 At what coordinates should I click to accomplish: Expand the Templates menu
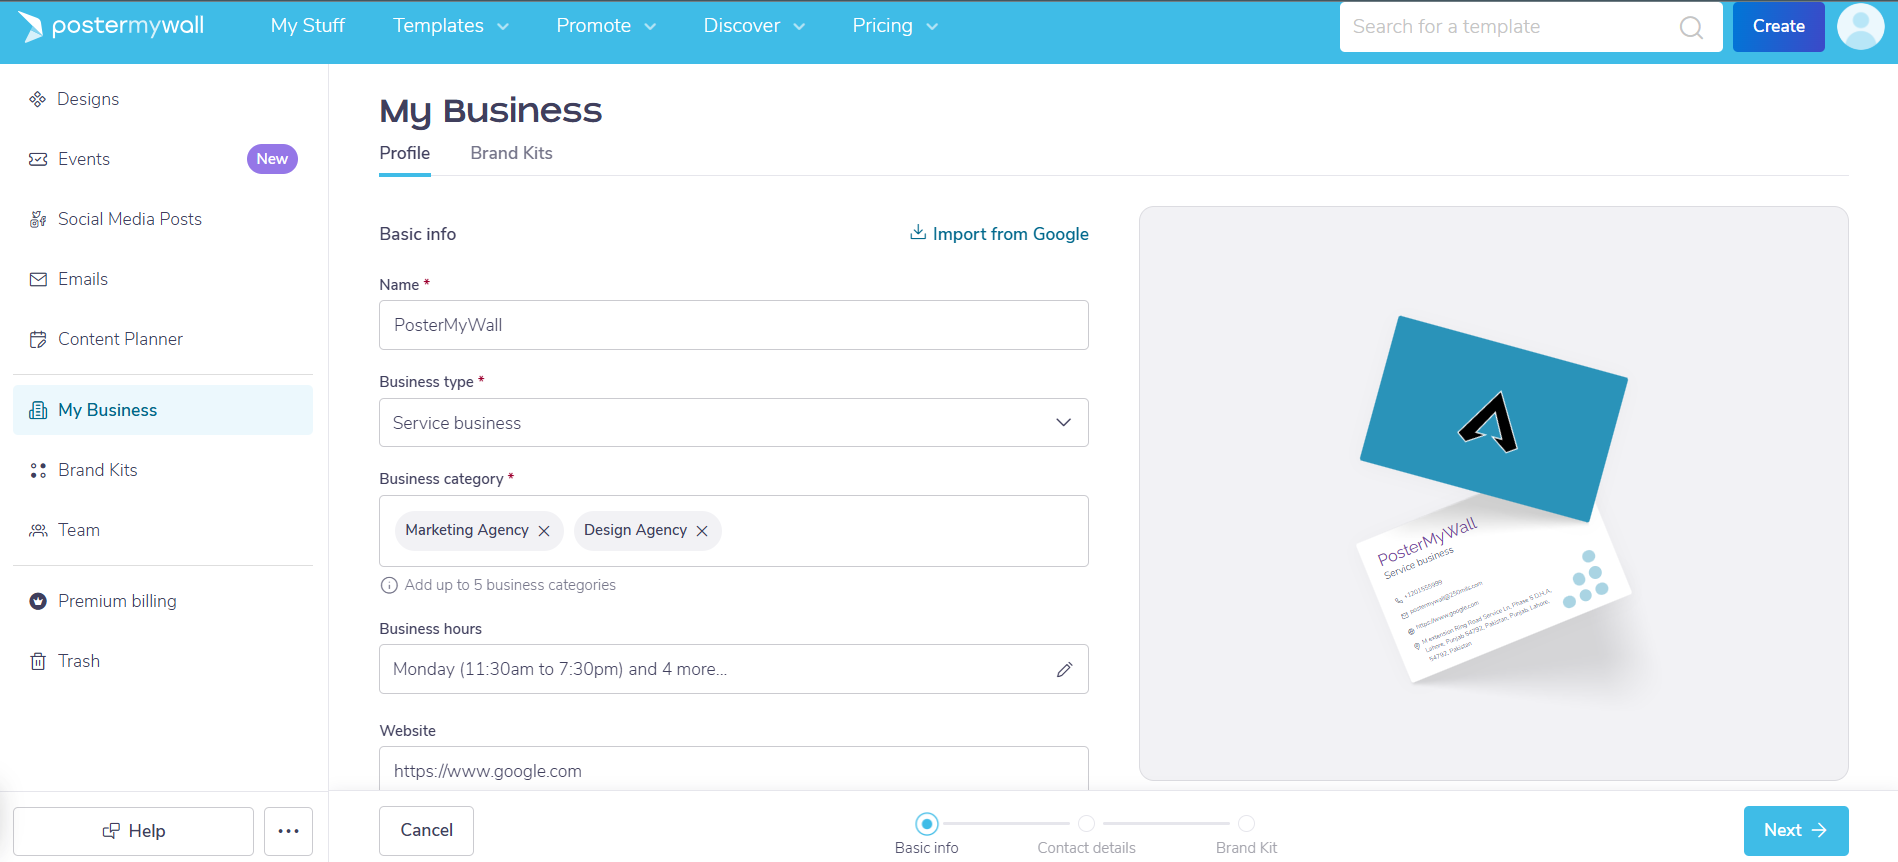(451, 26)
